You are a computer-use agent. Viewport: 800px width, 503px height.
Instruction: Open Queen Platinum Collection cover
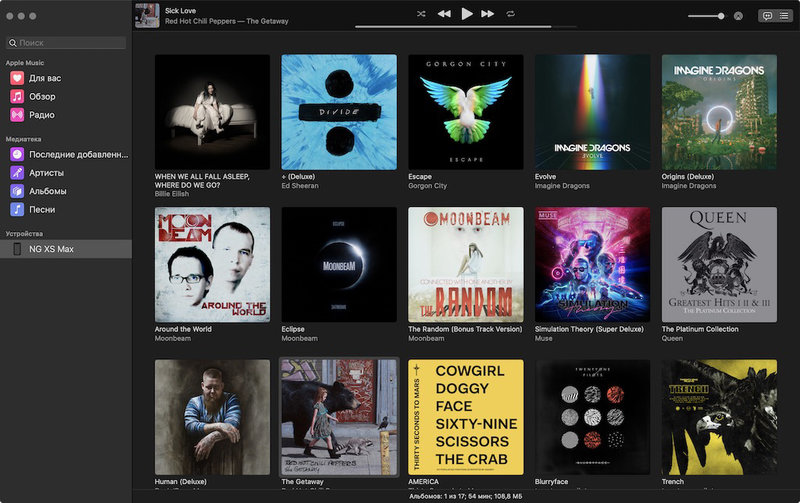tap(719, 264)
